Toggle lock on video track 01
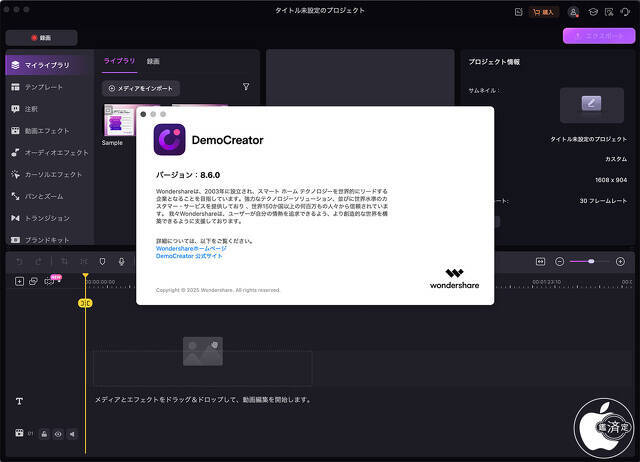The image size is (640, 462). [x=44, y=434]
